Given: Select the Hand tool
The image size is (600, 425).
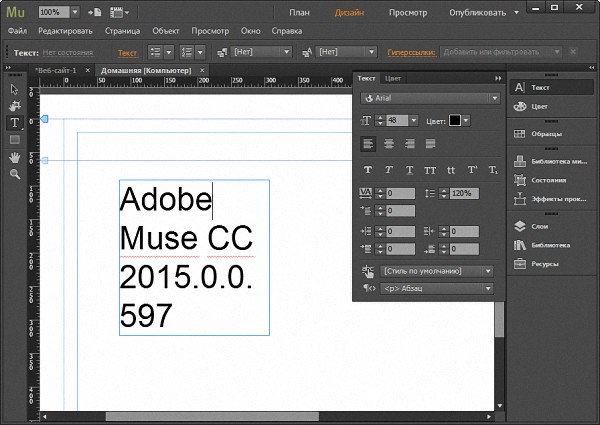Looking at the screenshot, I should [15, 157].
